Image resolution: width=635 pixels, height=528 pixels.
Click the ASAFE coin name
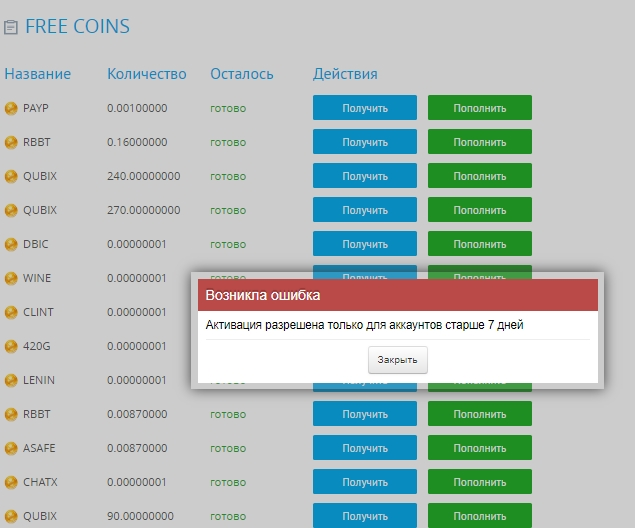(x=39, y=448)
